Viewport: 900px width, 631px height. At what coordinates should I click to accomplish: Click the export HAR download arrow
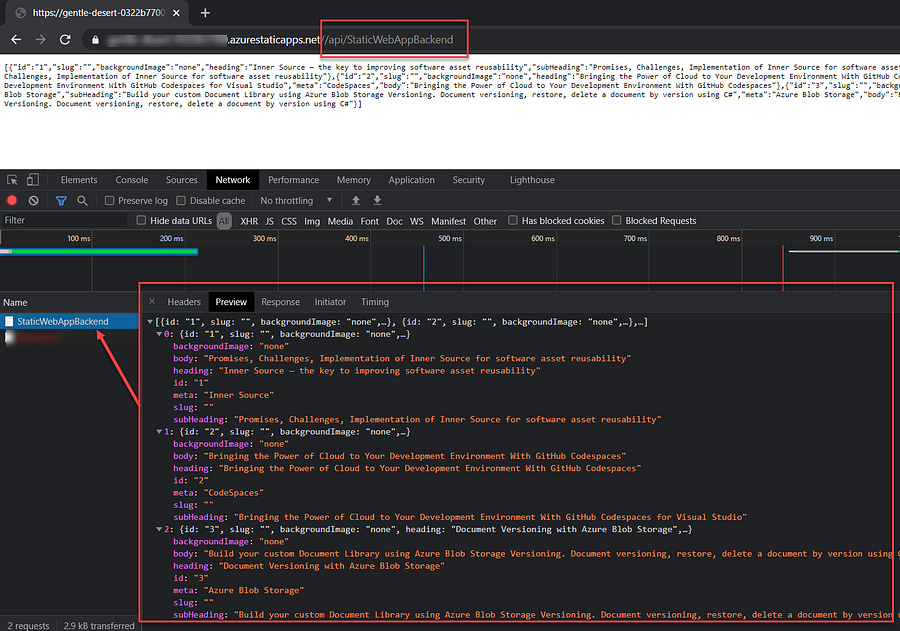click(x=377, y=201)
